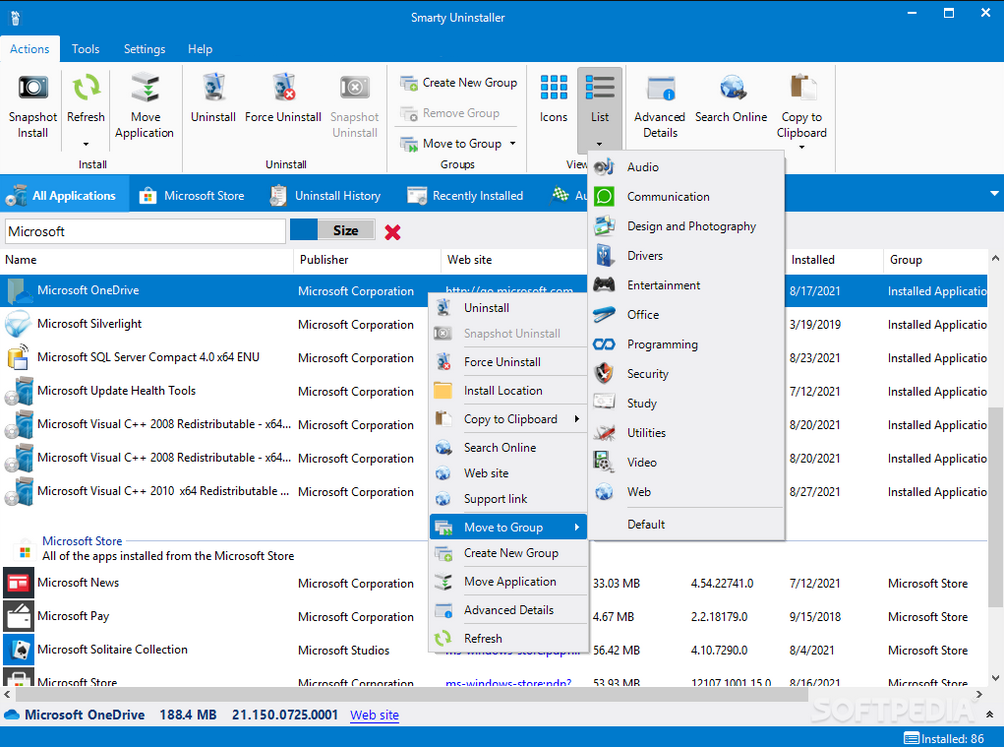Open the List view dropdown arrow
This screenshot has width=1004, height=747.
click(599, 144)
